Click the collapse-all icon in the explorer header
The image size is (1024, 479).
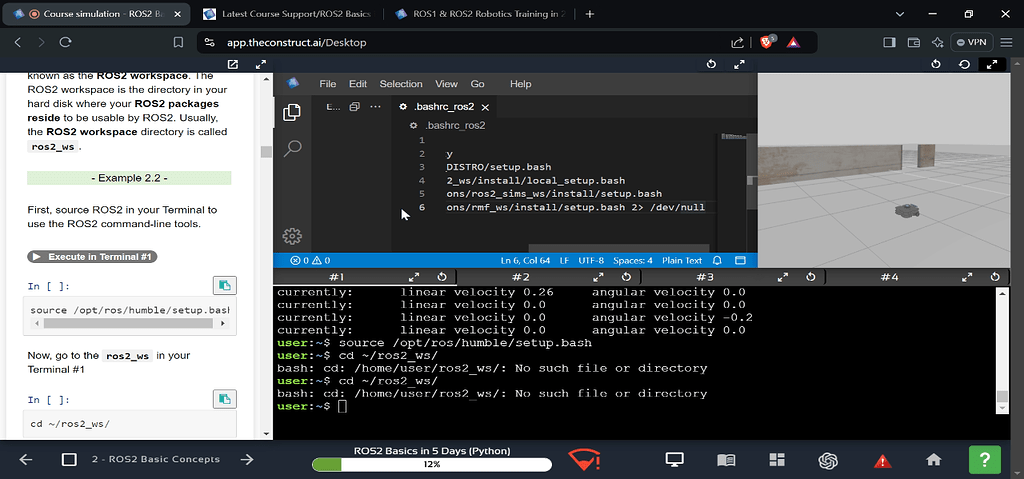point(355,107)
